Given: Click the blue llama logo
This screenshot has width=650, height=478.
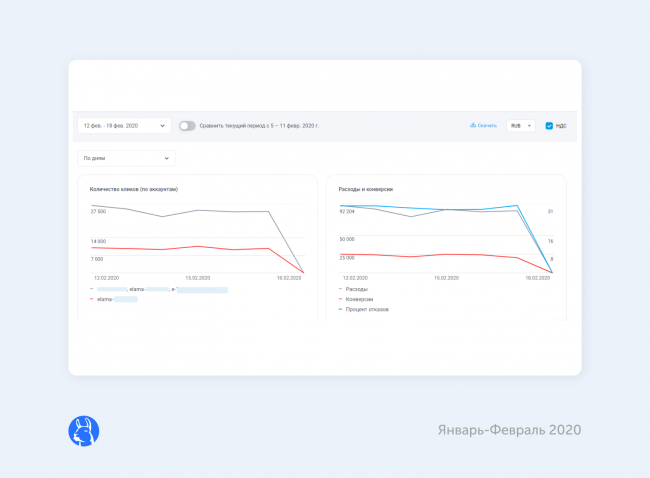Looking at the screenshot, I should pos(83,431).
